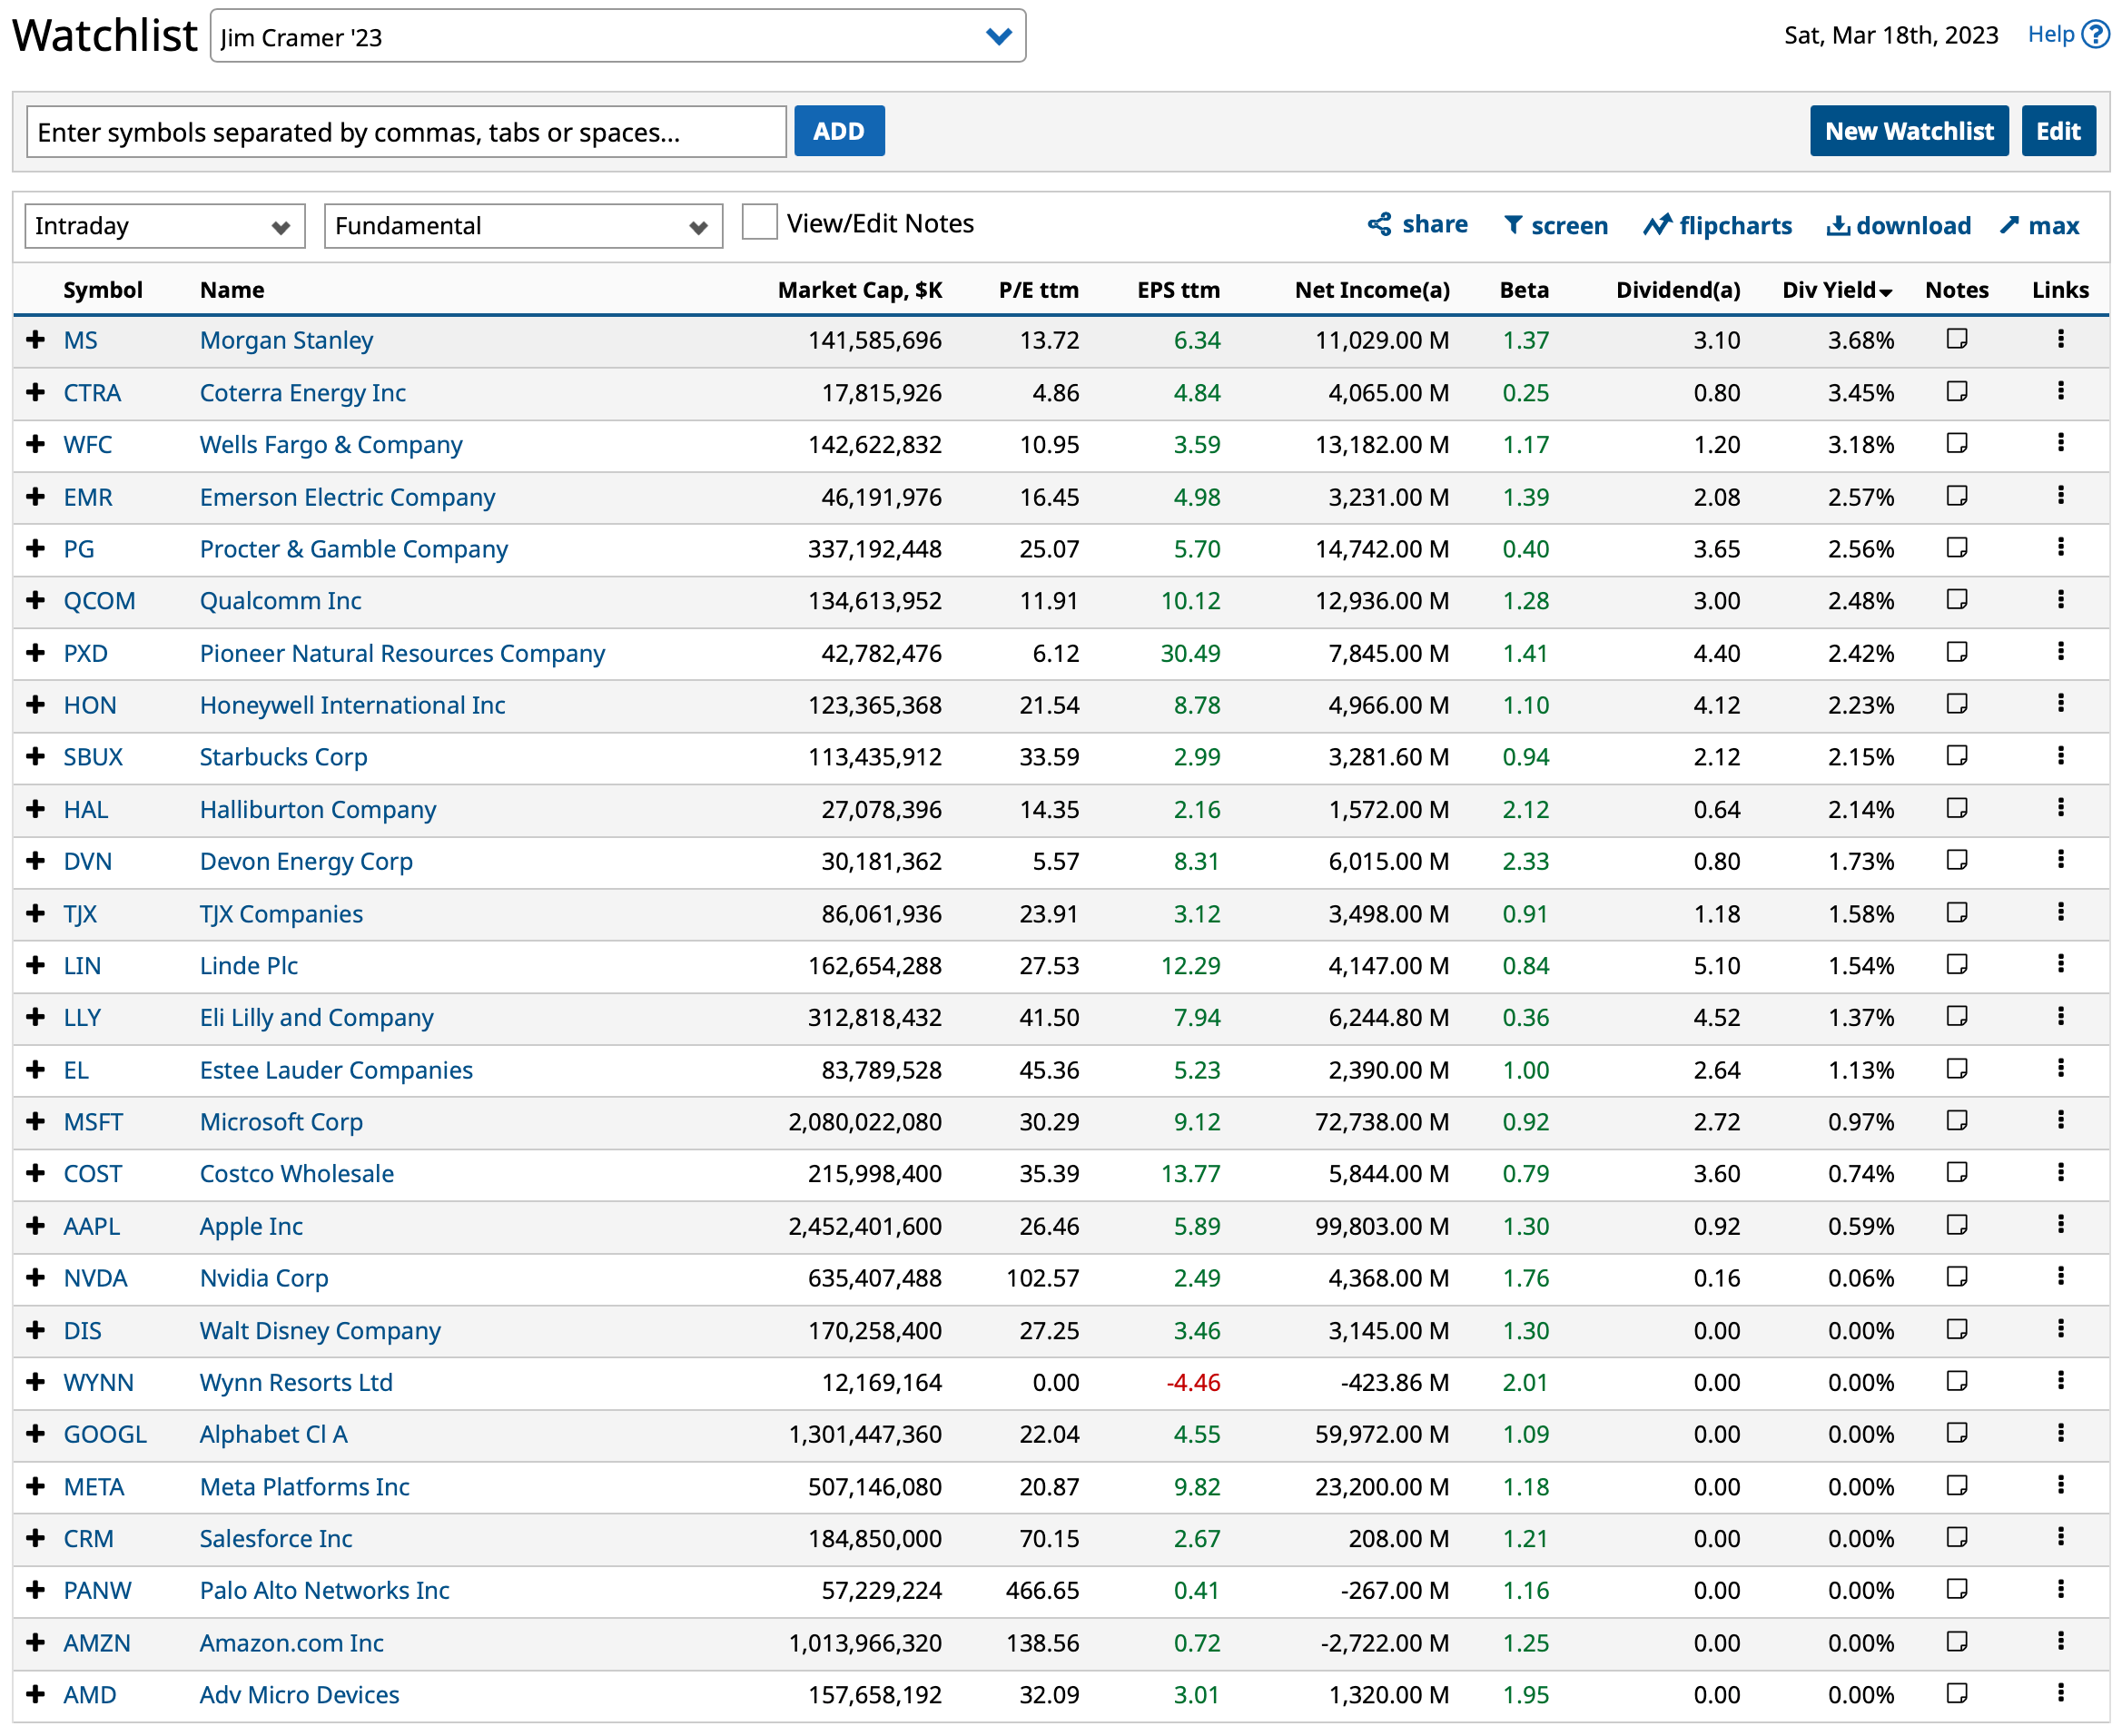Toggle the View/Edit Notes checkbox
This screenshot has height=1736, width=2112.
click(759, 222)
